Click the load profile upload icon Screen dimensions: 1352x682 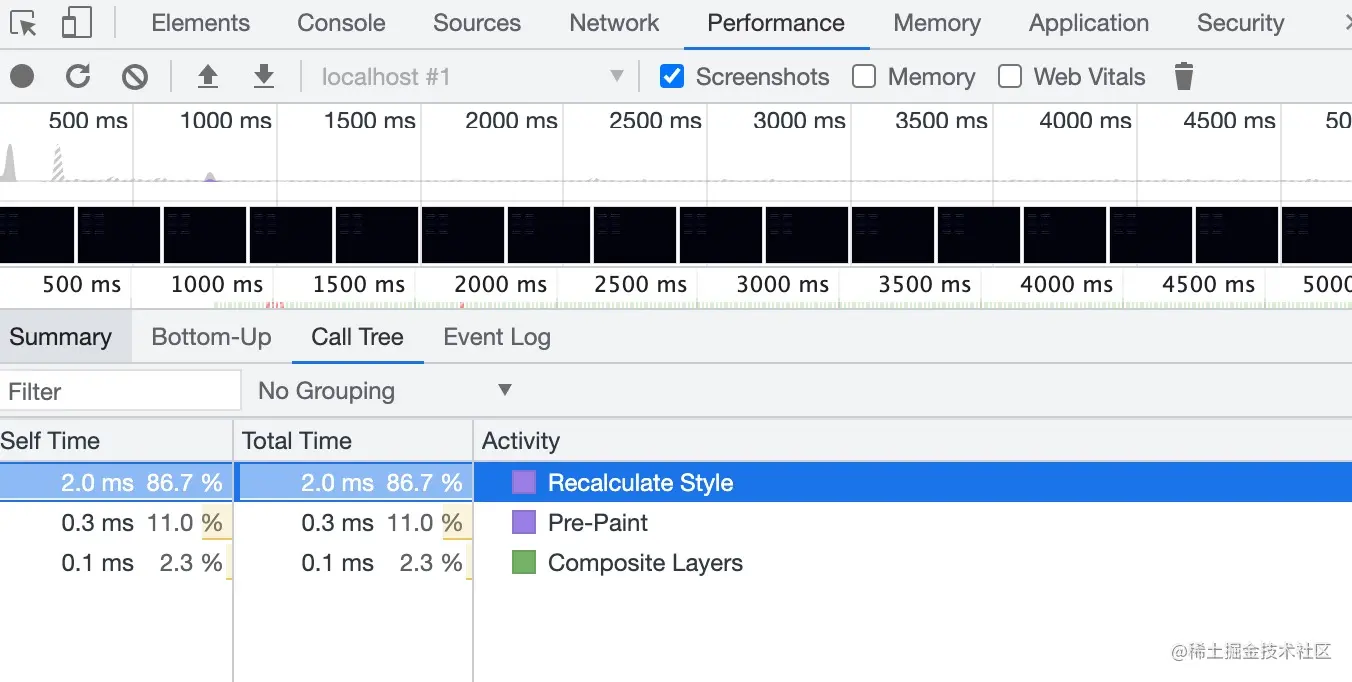tap(207, 76)
